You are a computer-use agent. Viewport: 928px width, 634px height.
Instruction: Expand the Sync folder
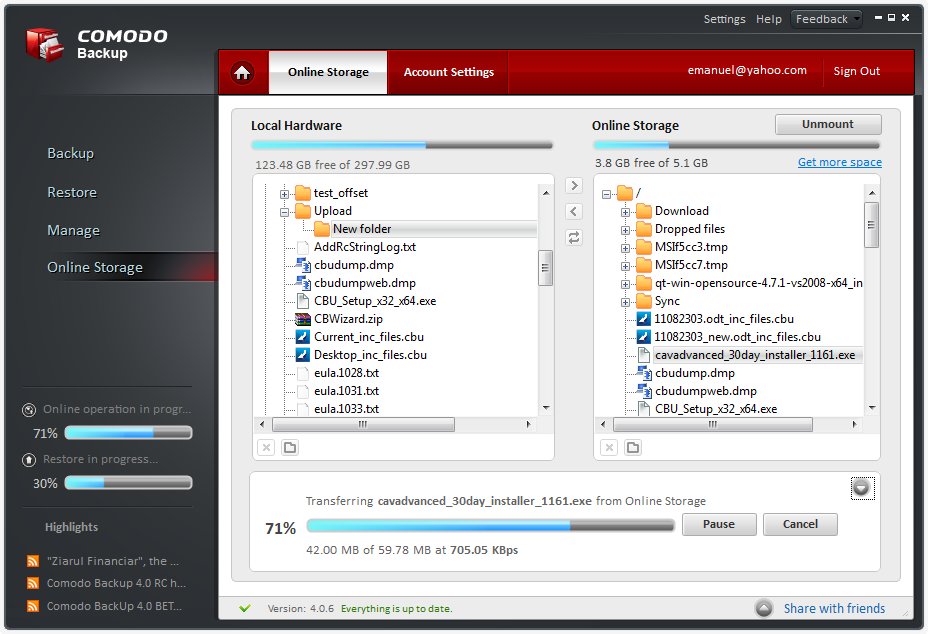tap(626, 302)
